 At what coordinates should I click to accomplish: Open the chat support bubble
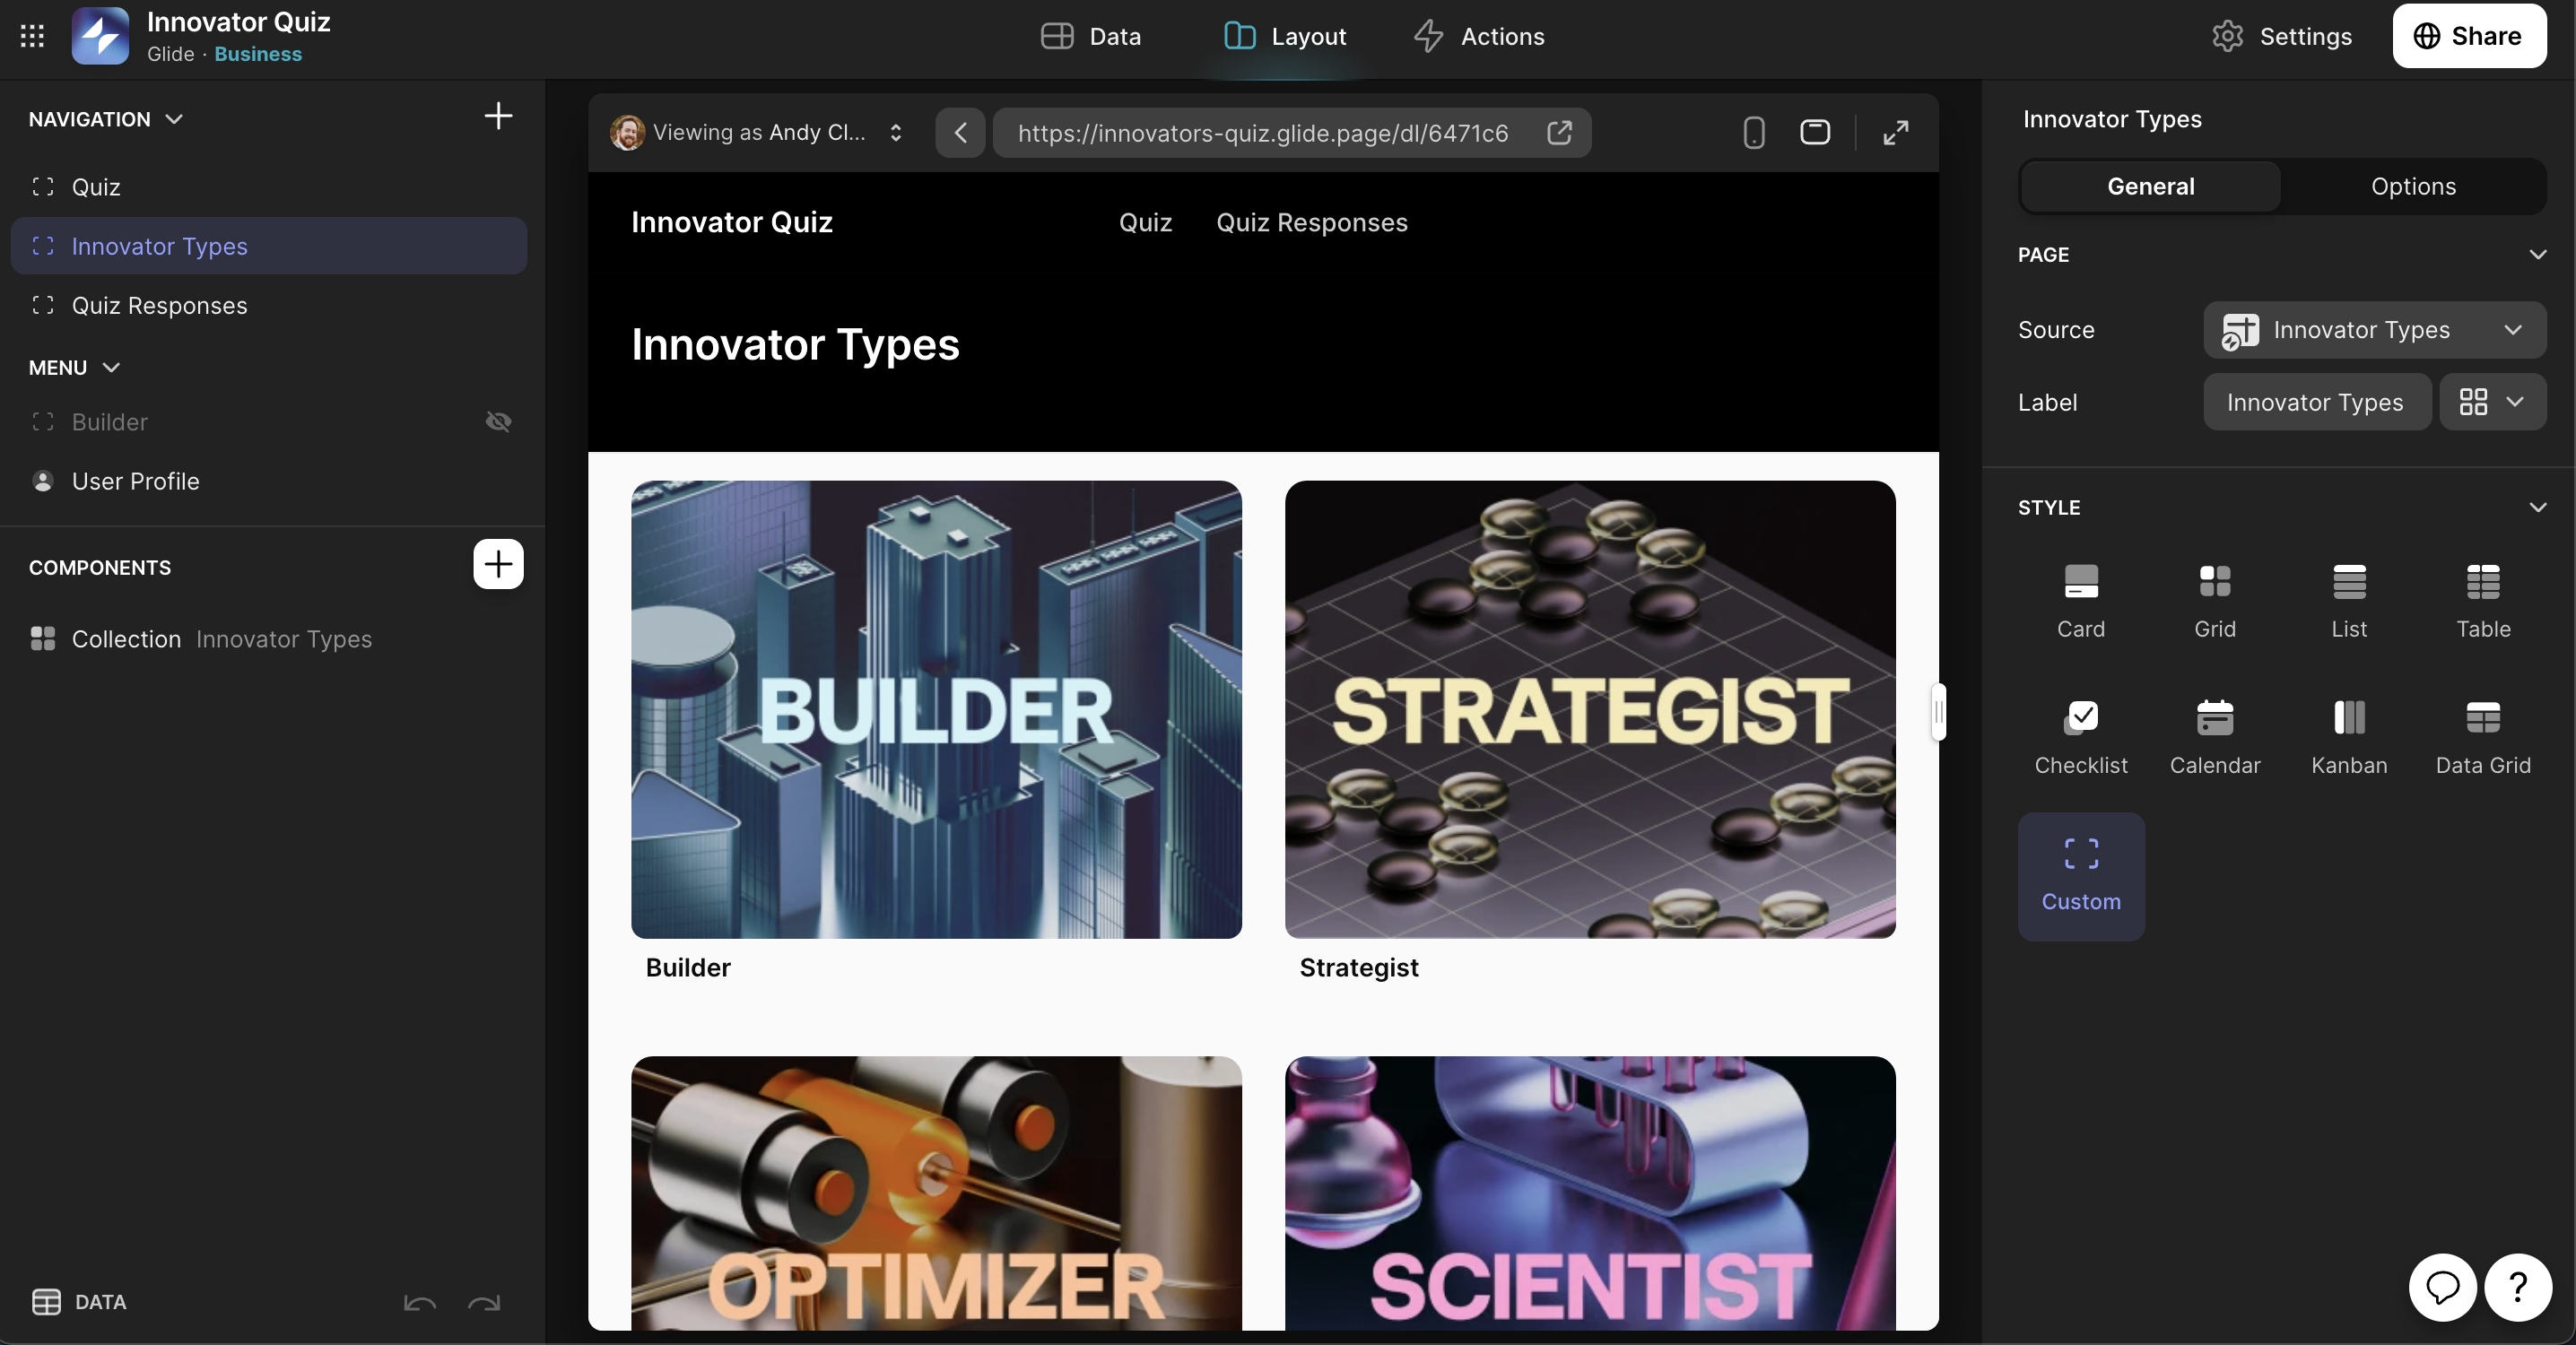(2442, 1288)
